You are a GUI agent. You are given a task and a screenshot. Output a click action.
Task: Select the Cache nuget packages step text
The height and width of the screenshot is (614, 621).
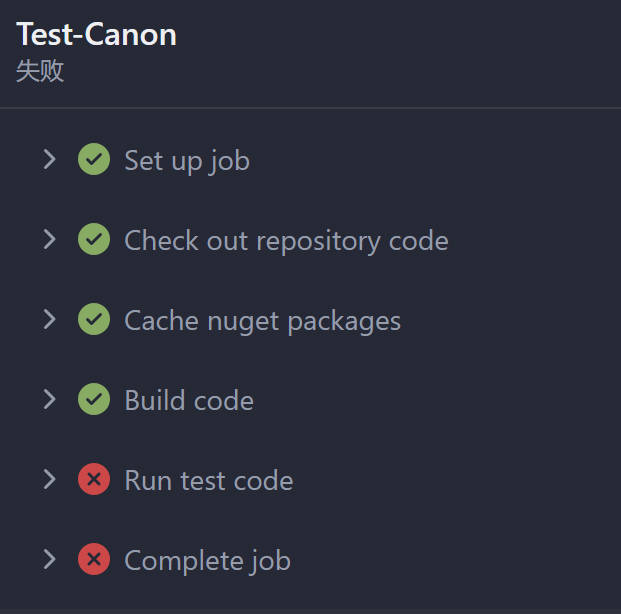coord(263,321)
